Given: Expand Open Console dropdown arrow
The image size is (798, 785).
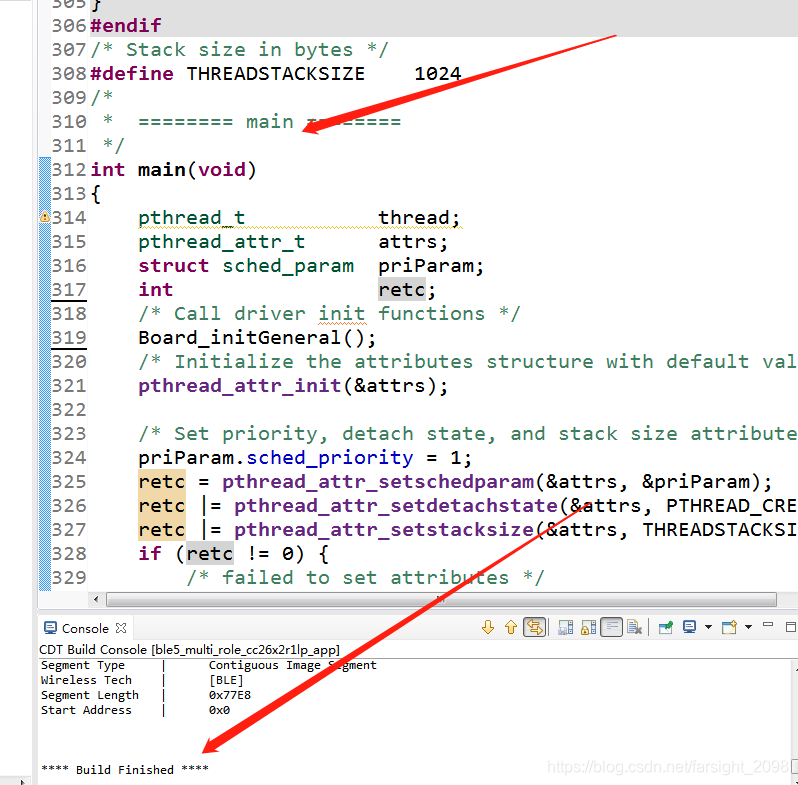Looking at the screenshot, I should [748, 627].
